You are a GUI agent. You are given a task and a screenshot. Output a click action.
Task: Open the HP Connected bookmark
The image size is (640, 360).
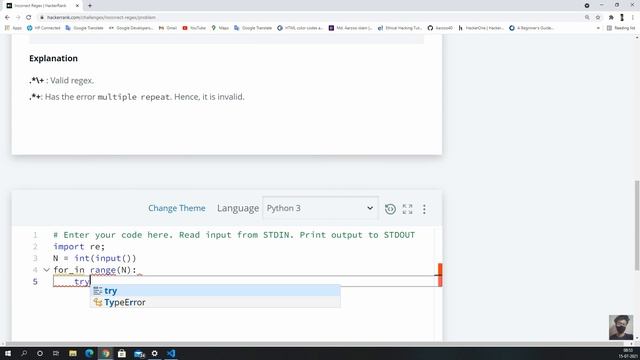43,28
